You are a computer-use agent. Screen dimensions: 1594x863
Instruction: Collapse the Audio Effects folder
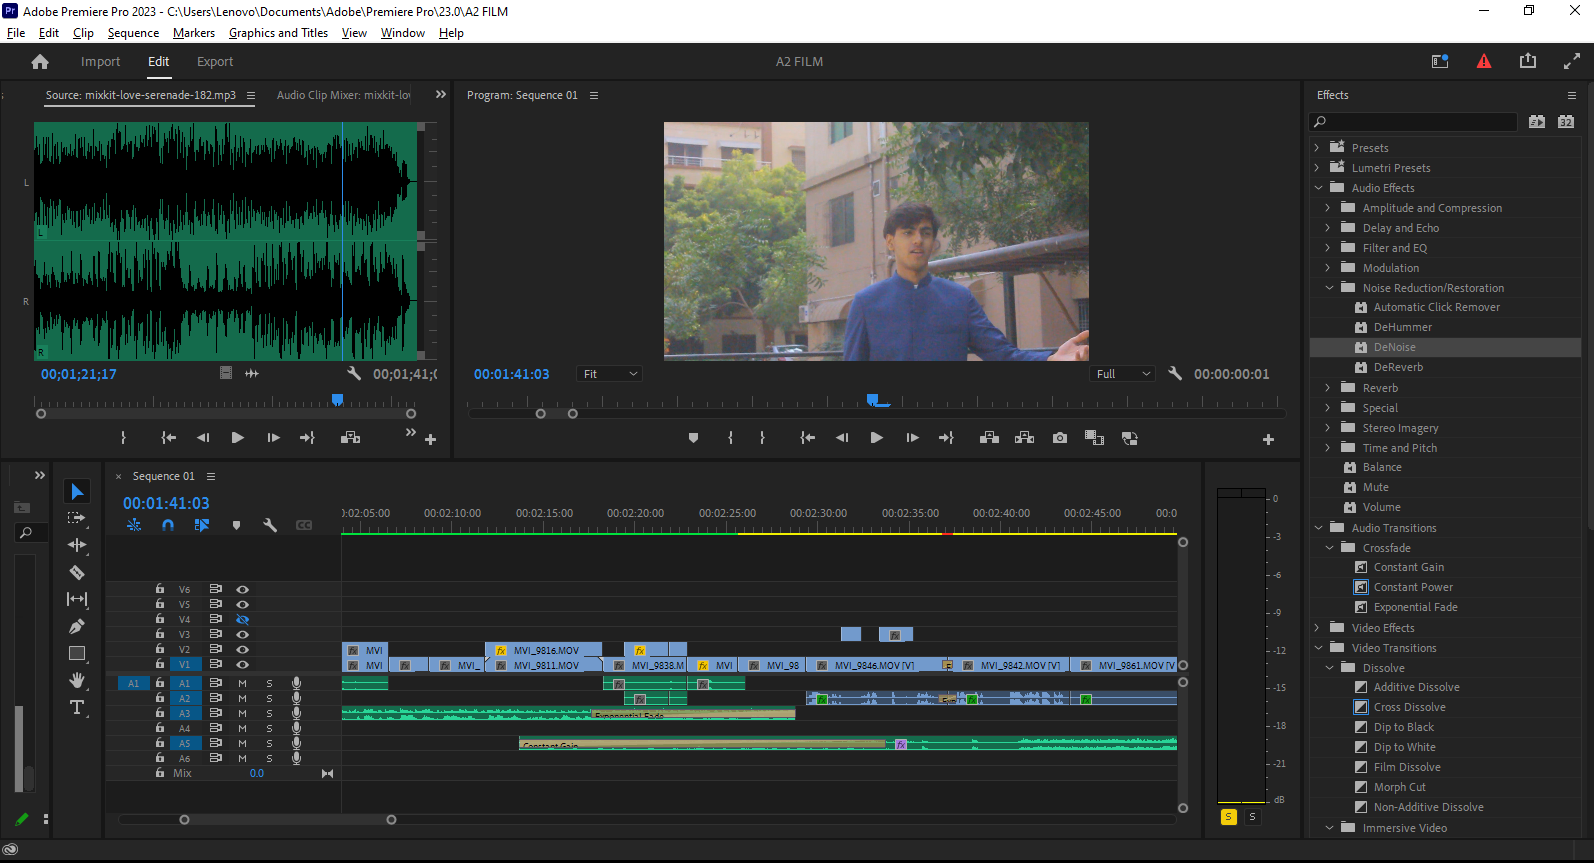tap(1318, 188)
